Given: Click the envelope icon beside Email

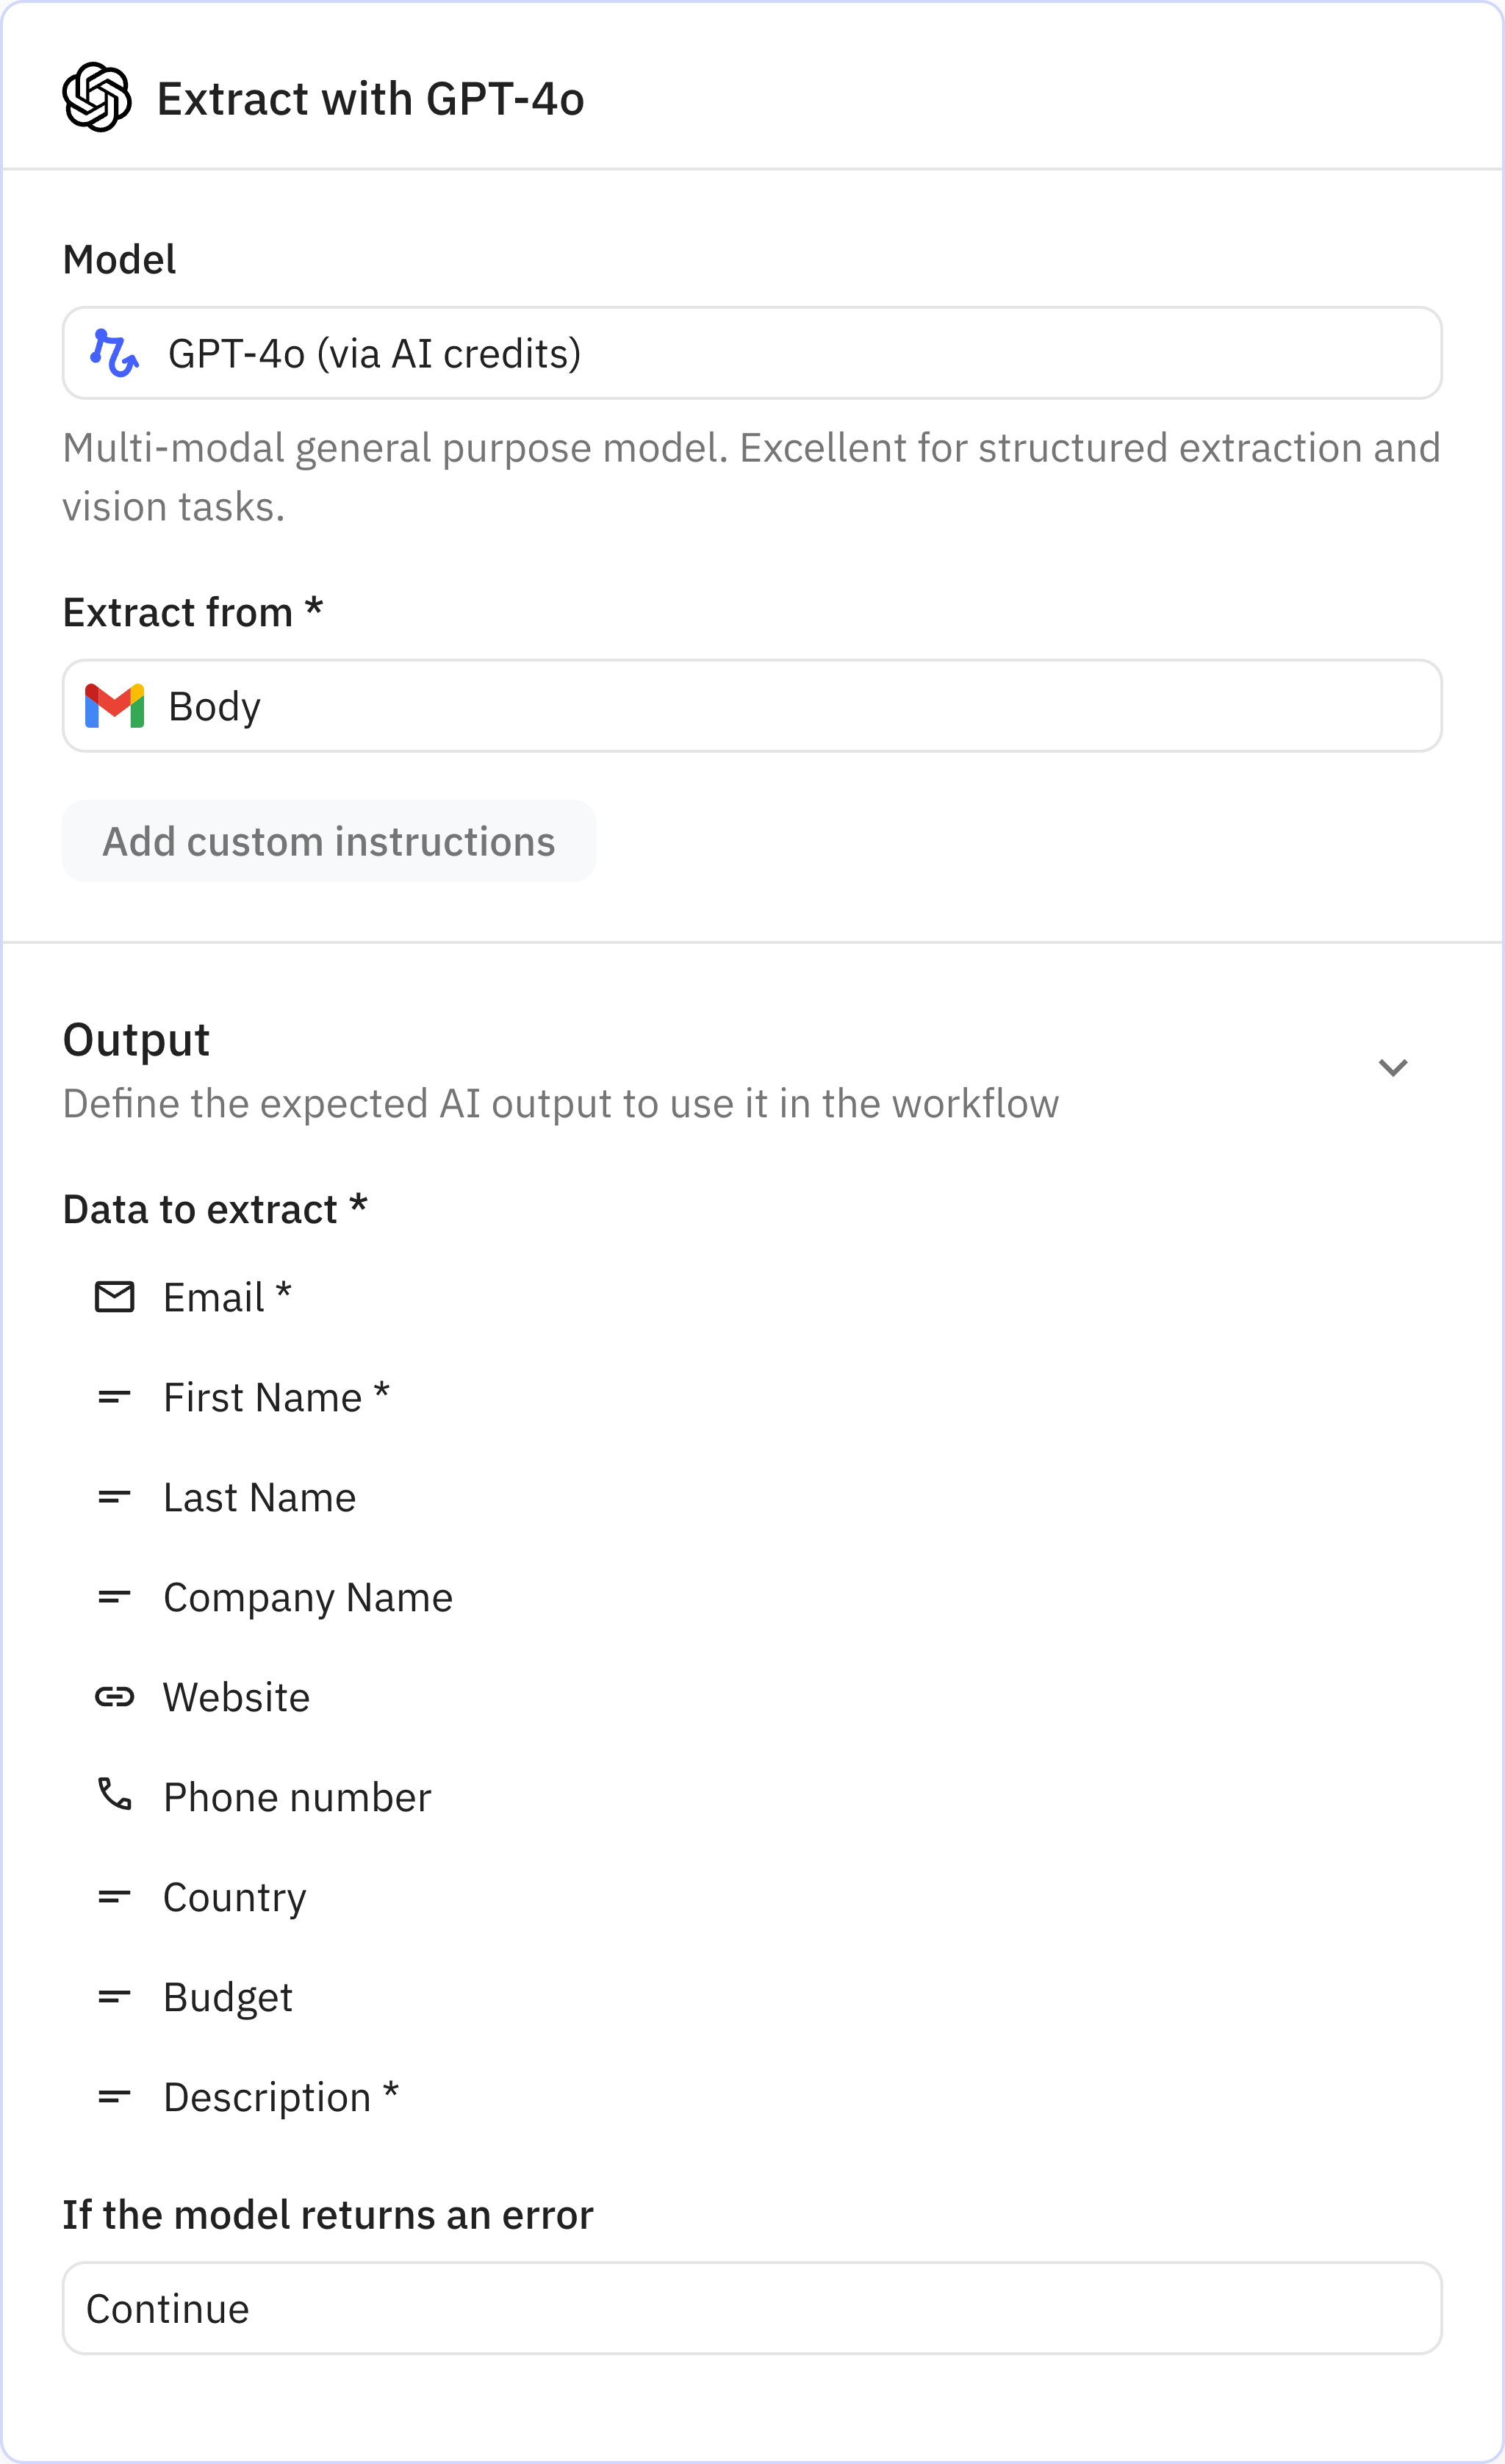Looking at the screenshot, I should pyautogui.click(x=114, y=1297).
